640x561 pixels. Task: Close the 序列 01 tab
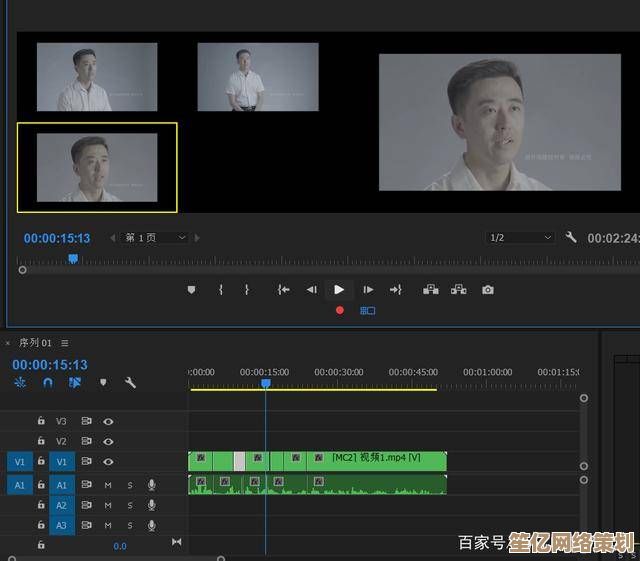7,343
